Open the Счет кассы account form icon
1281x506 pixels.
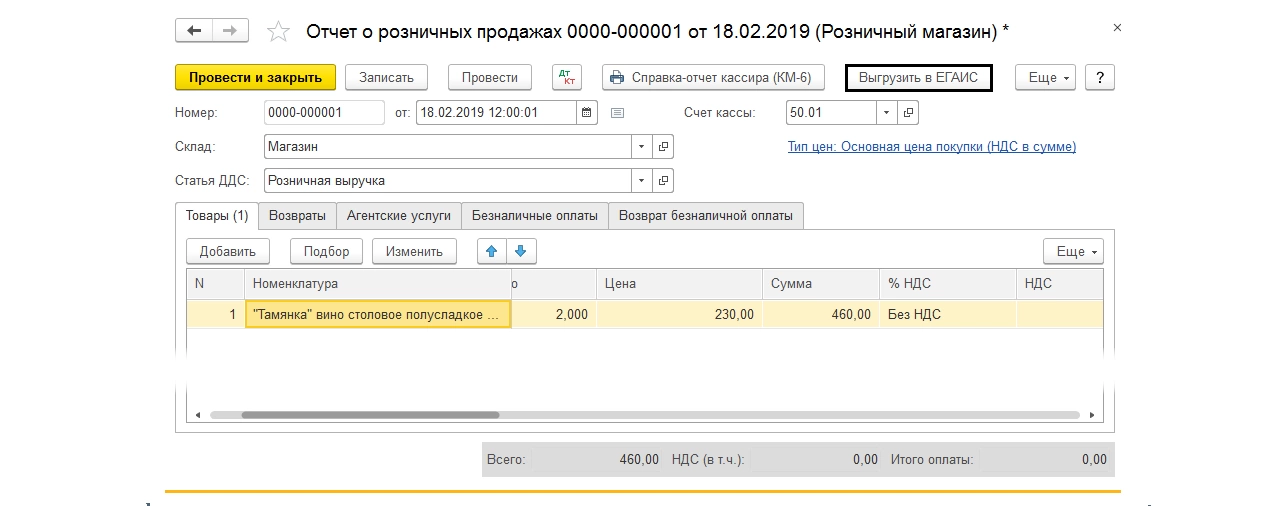click(908, 112)
